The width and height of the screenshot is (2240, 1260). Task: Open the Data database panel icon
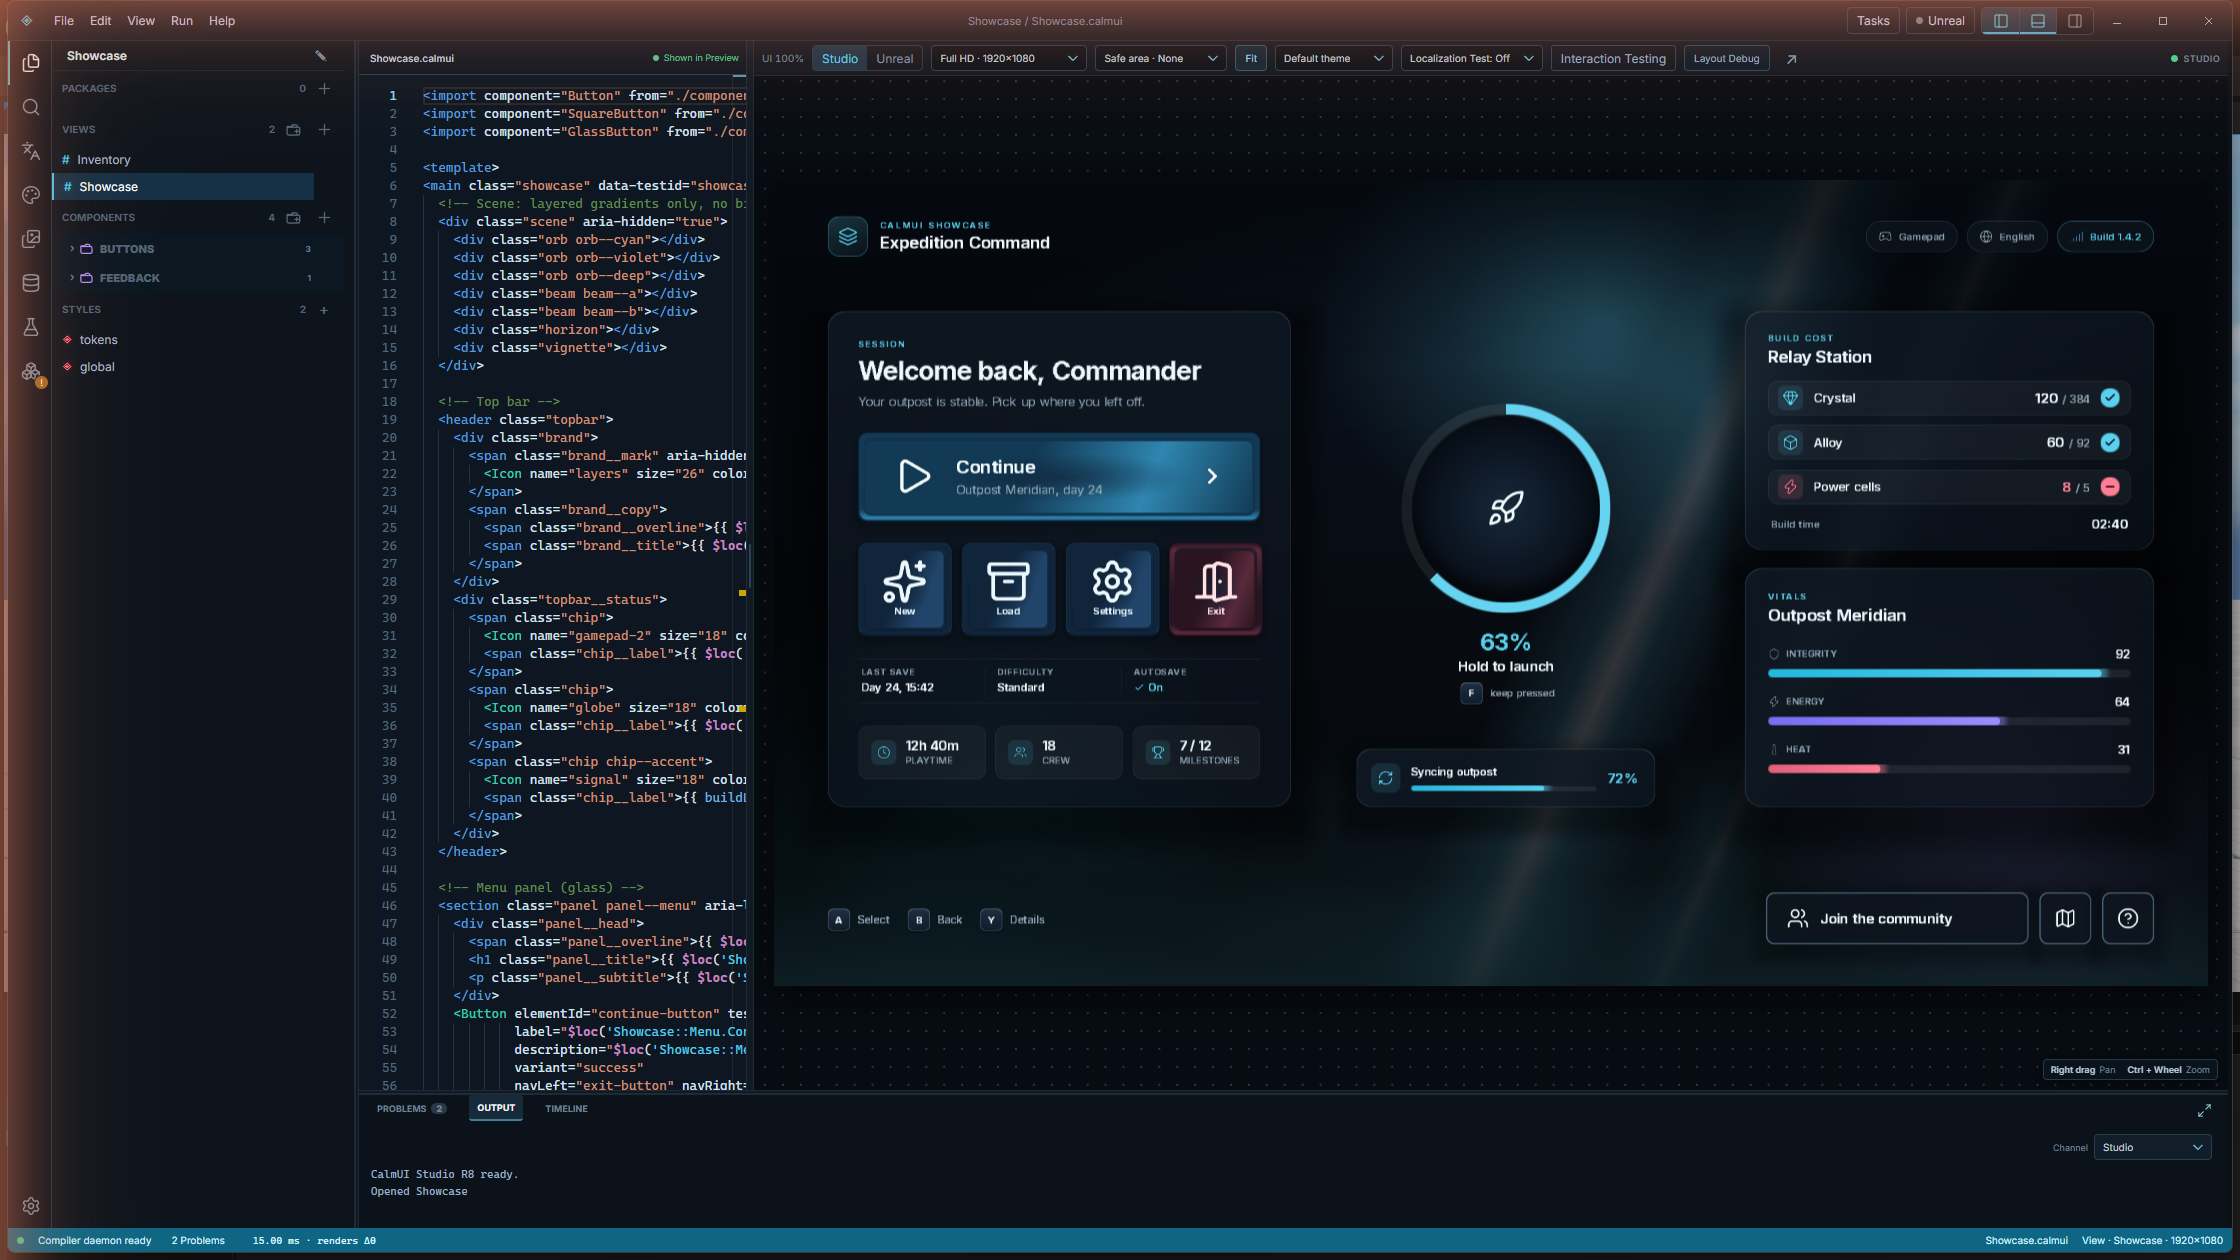(x=31, y=283)
